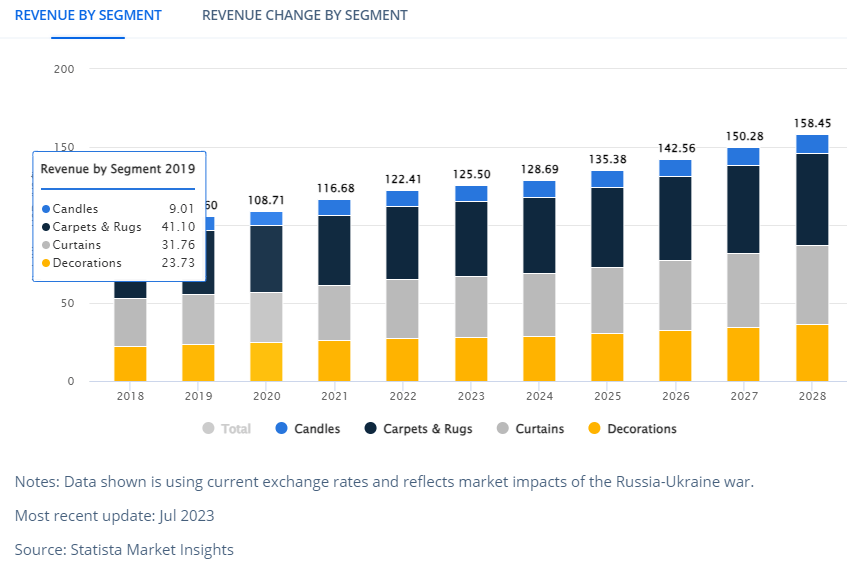The image size is (847, 571).
Task: Select the 2022 Decorations bar segment
Action: click(402, 360)
